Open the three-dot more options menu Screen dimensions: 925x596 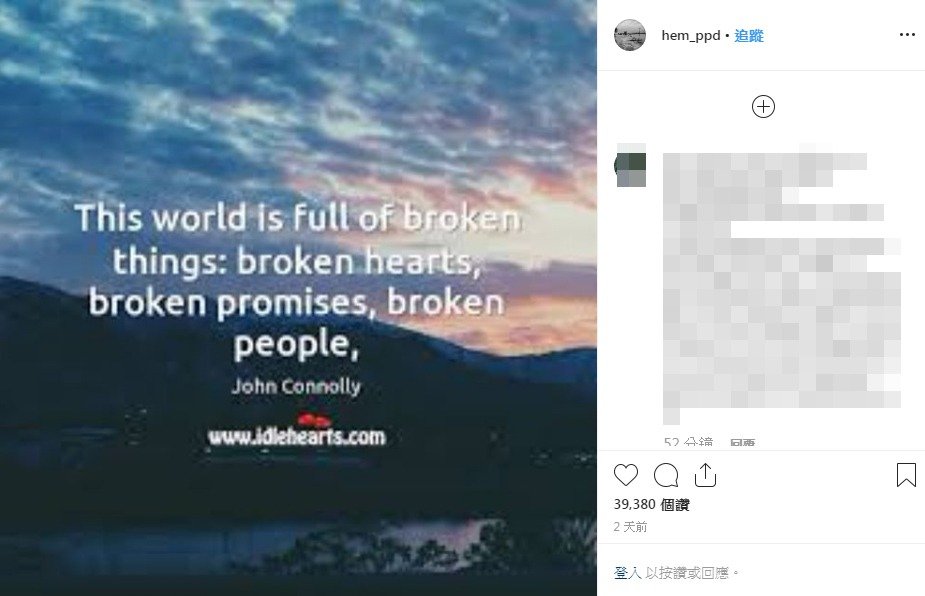[907, 35]
